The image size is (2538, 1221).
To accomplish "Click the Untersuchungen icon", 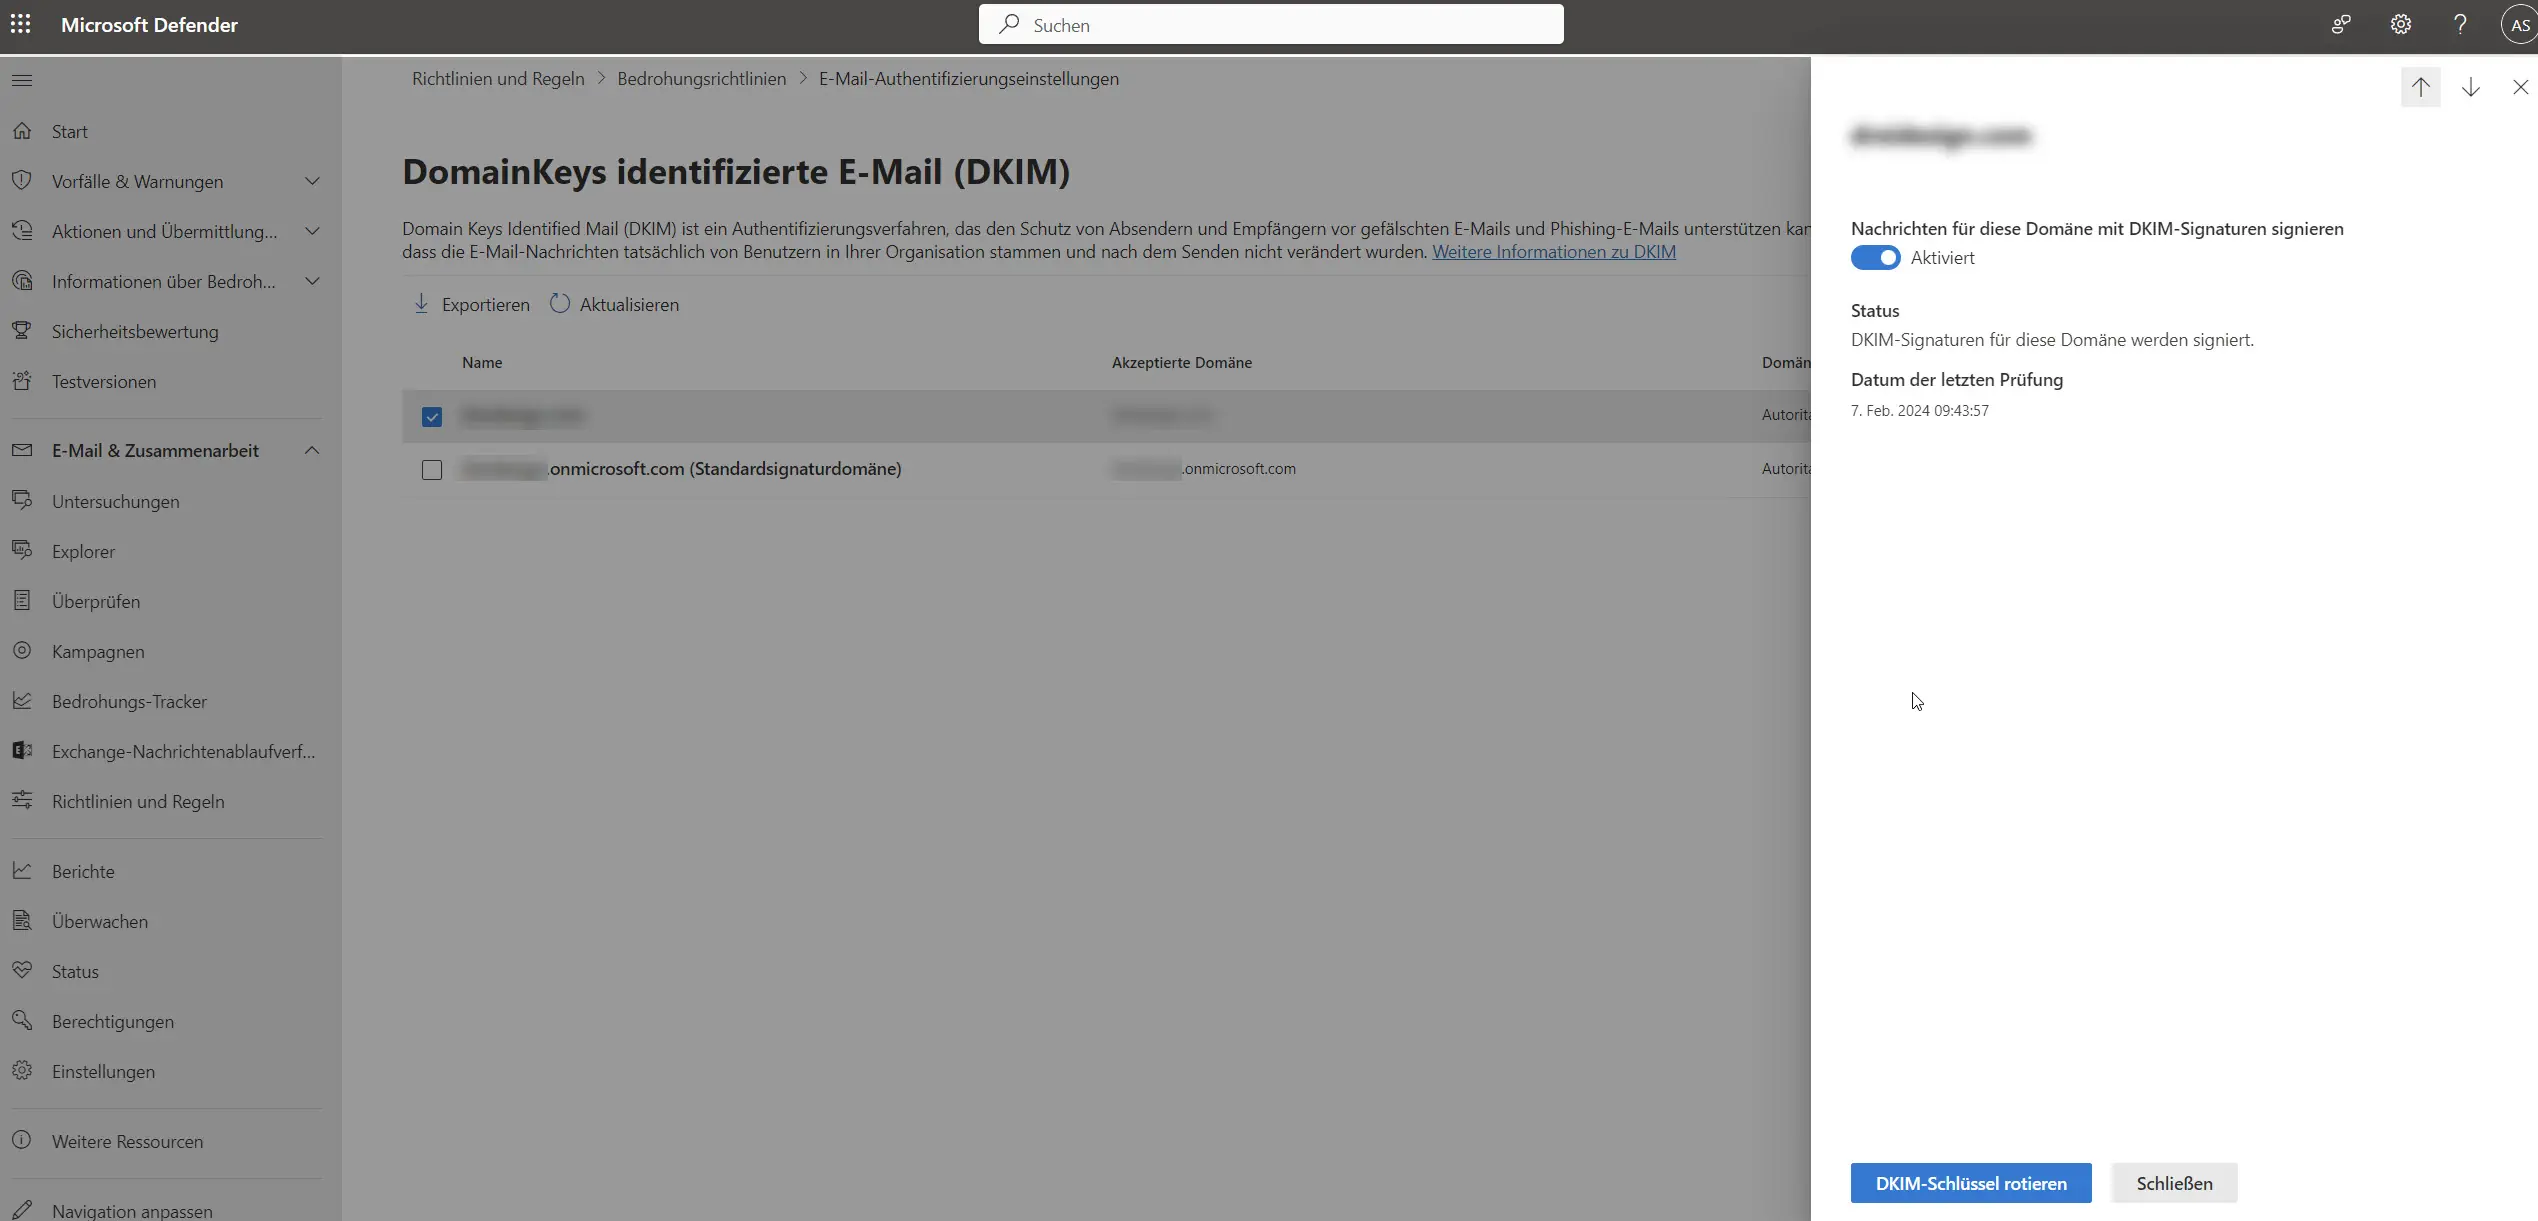I will [22, 501].
